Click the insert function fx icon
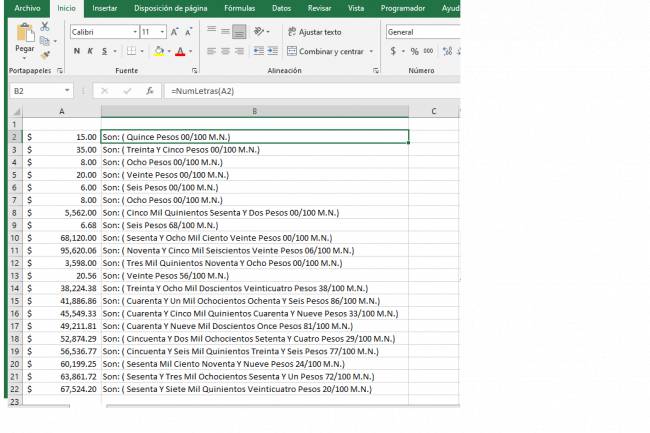The width and height of the screenshot is (650, 433). point(149,90)
